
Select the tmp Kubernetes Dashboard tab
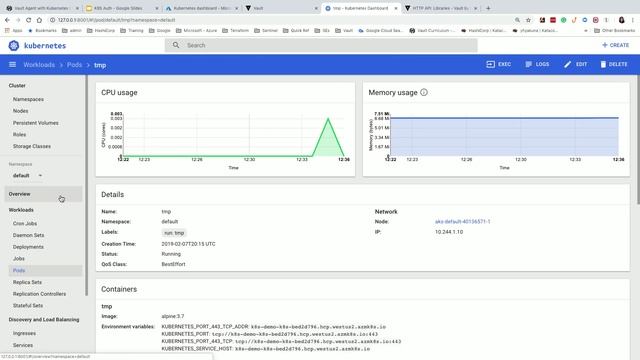[361, 8]
